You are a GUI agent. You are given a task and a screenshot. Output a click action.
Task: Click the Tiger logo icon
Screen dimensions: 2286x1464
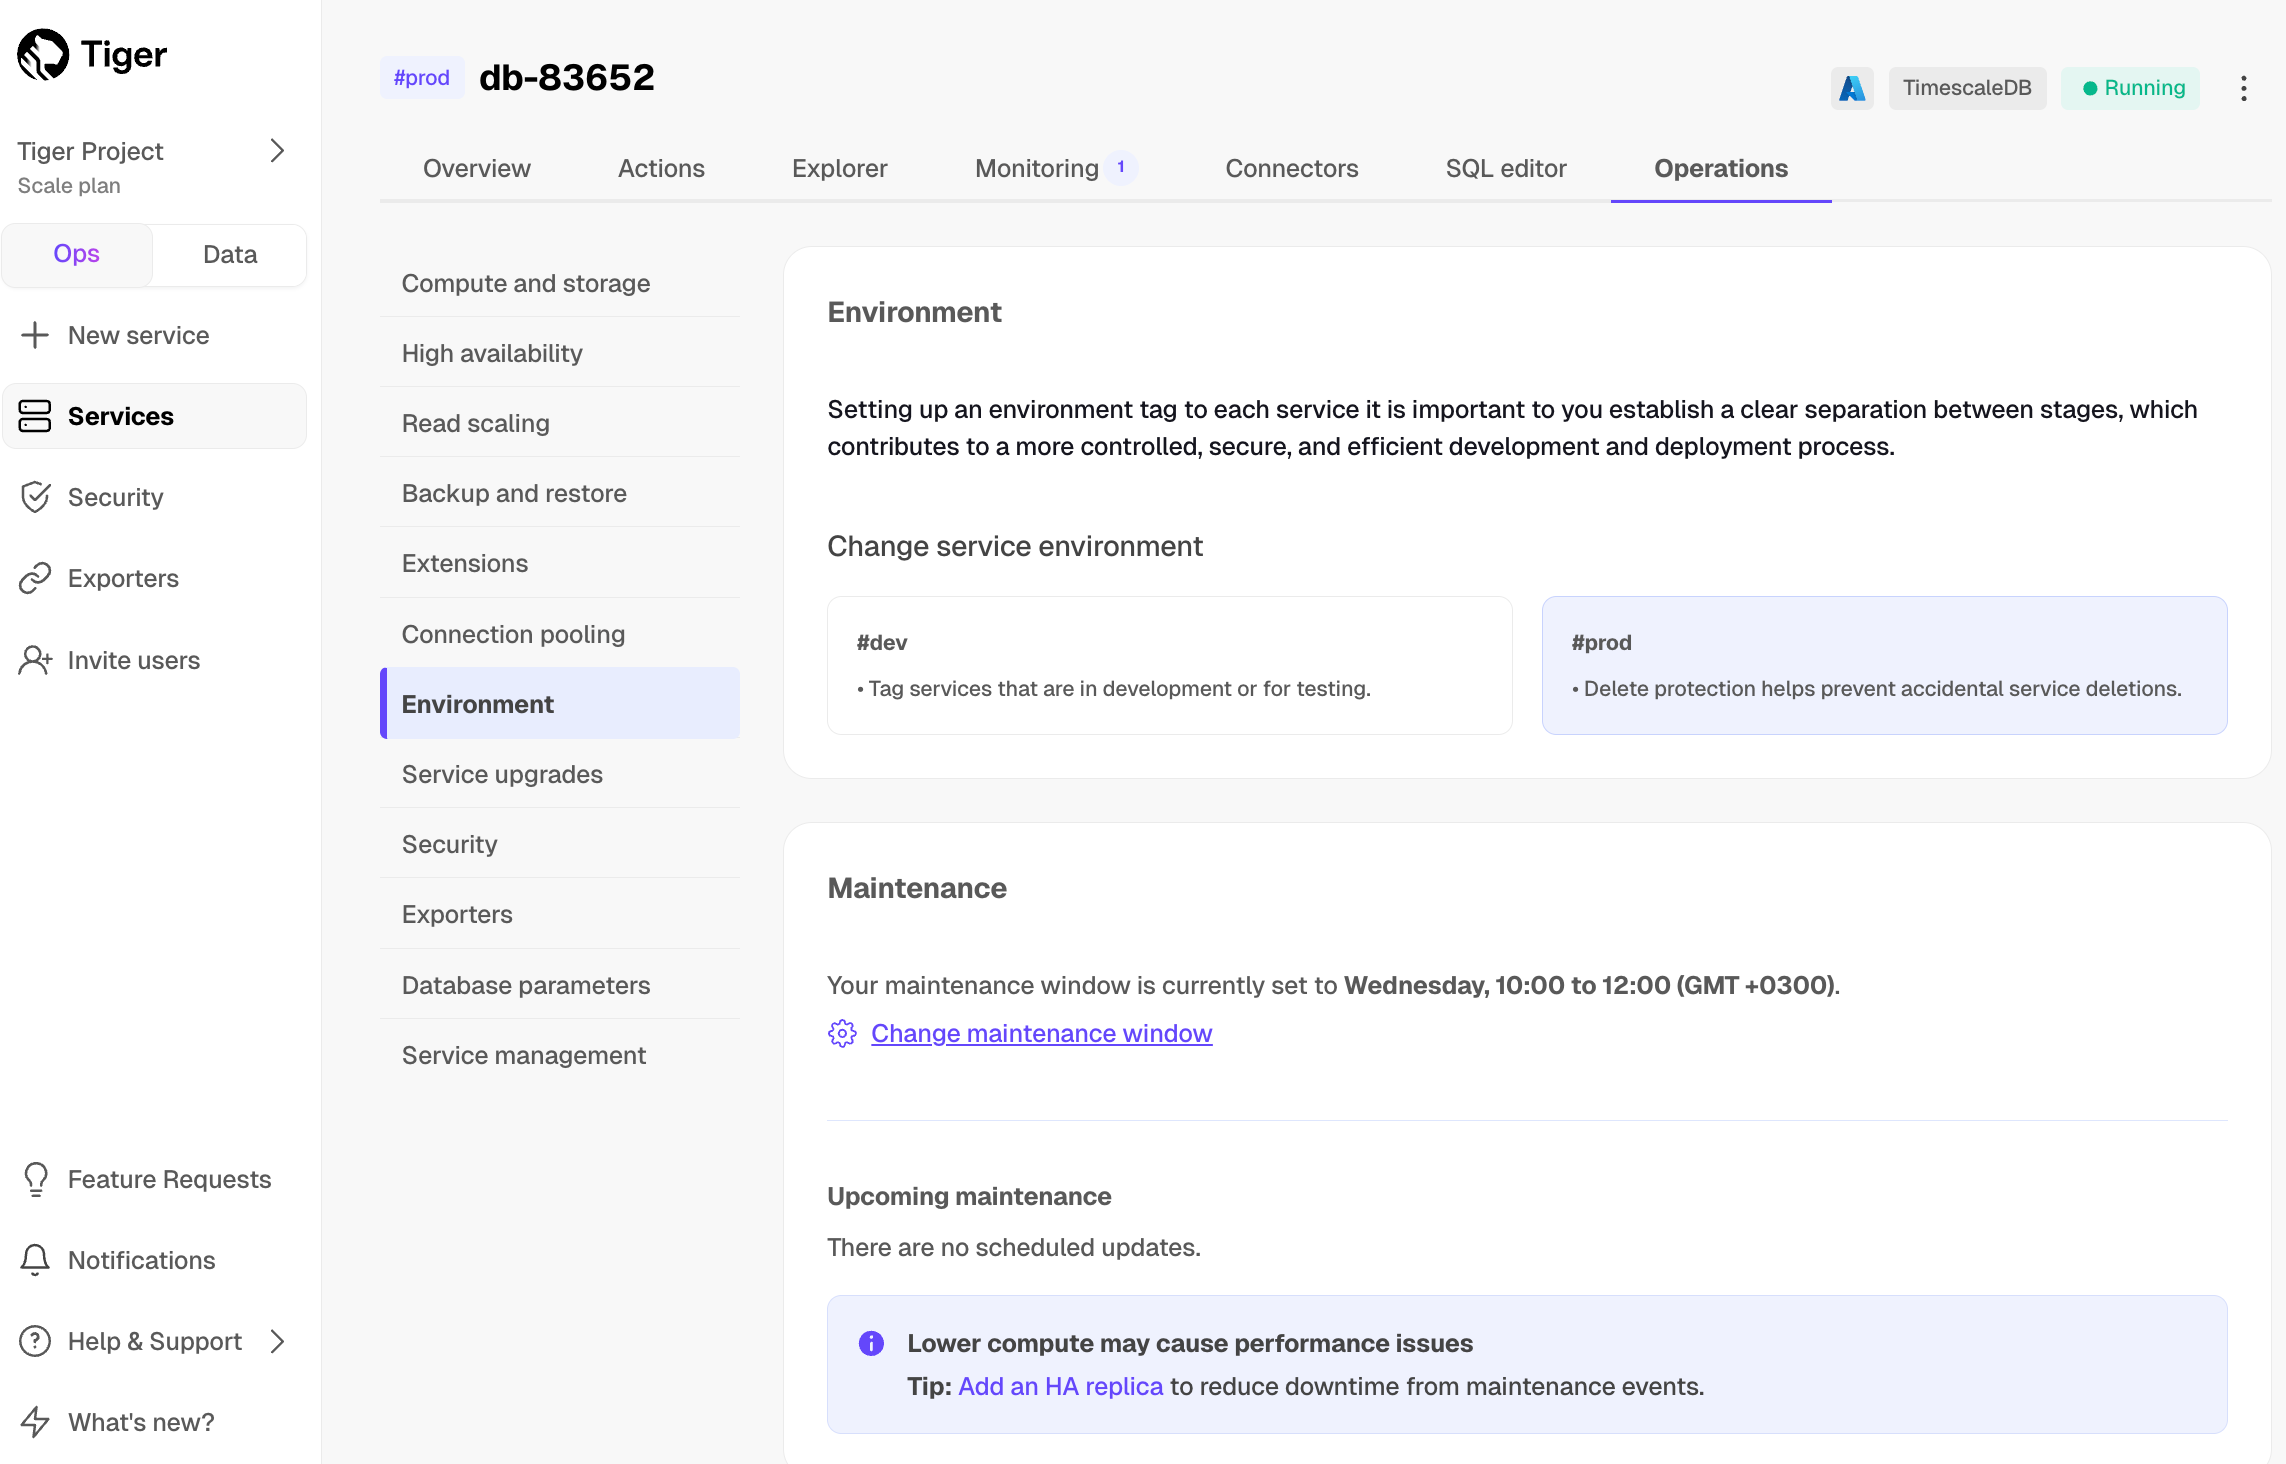(x=43, y=54)
